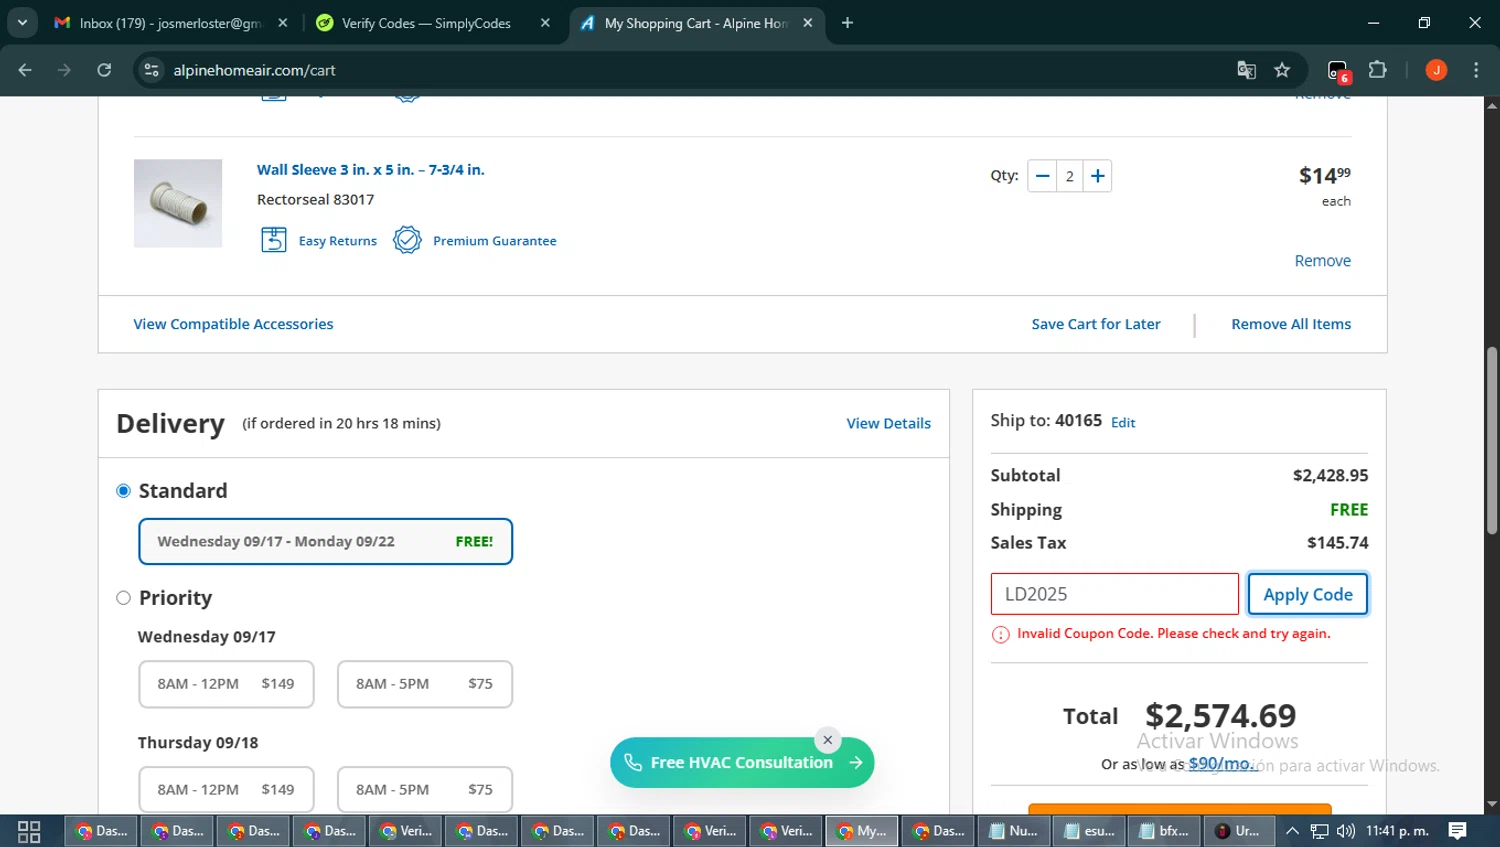Open the Free HVAC Consultation button
This screenshot has width=1500, height=847.
pyautogui.click(x=742, y=763)
